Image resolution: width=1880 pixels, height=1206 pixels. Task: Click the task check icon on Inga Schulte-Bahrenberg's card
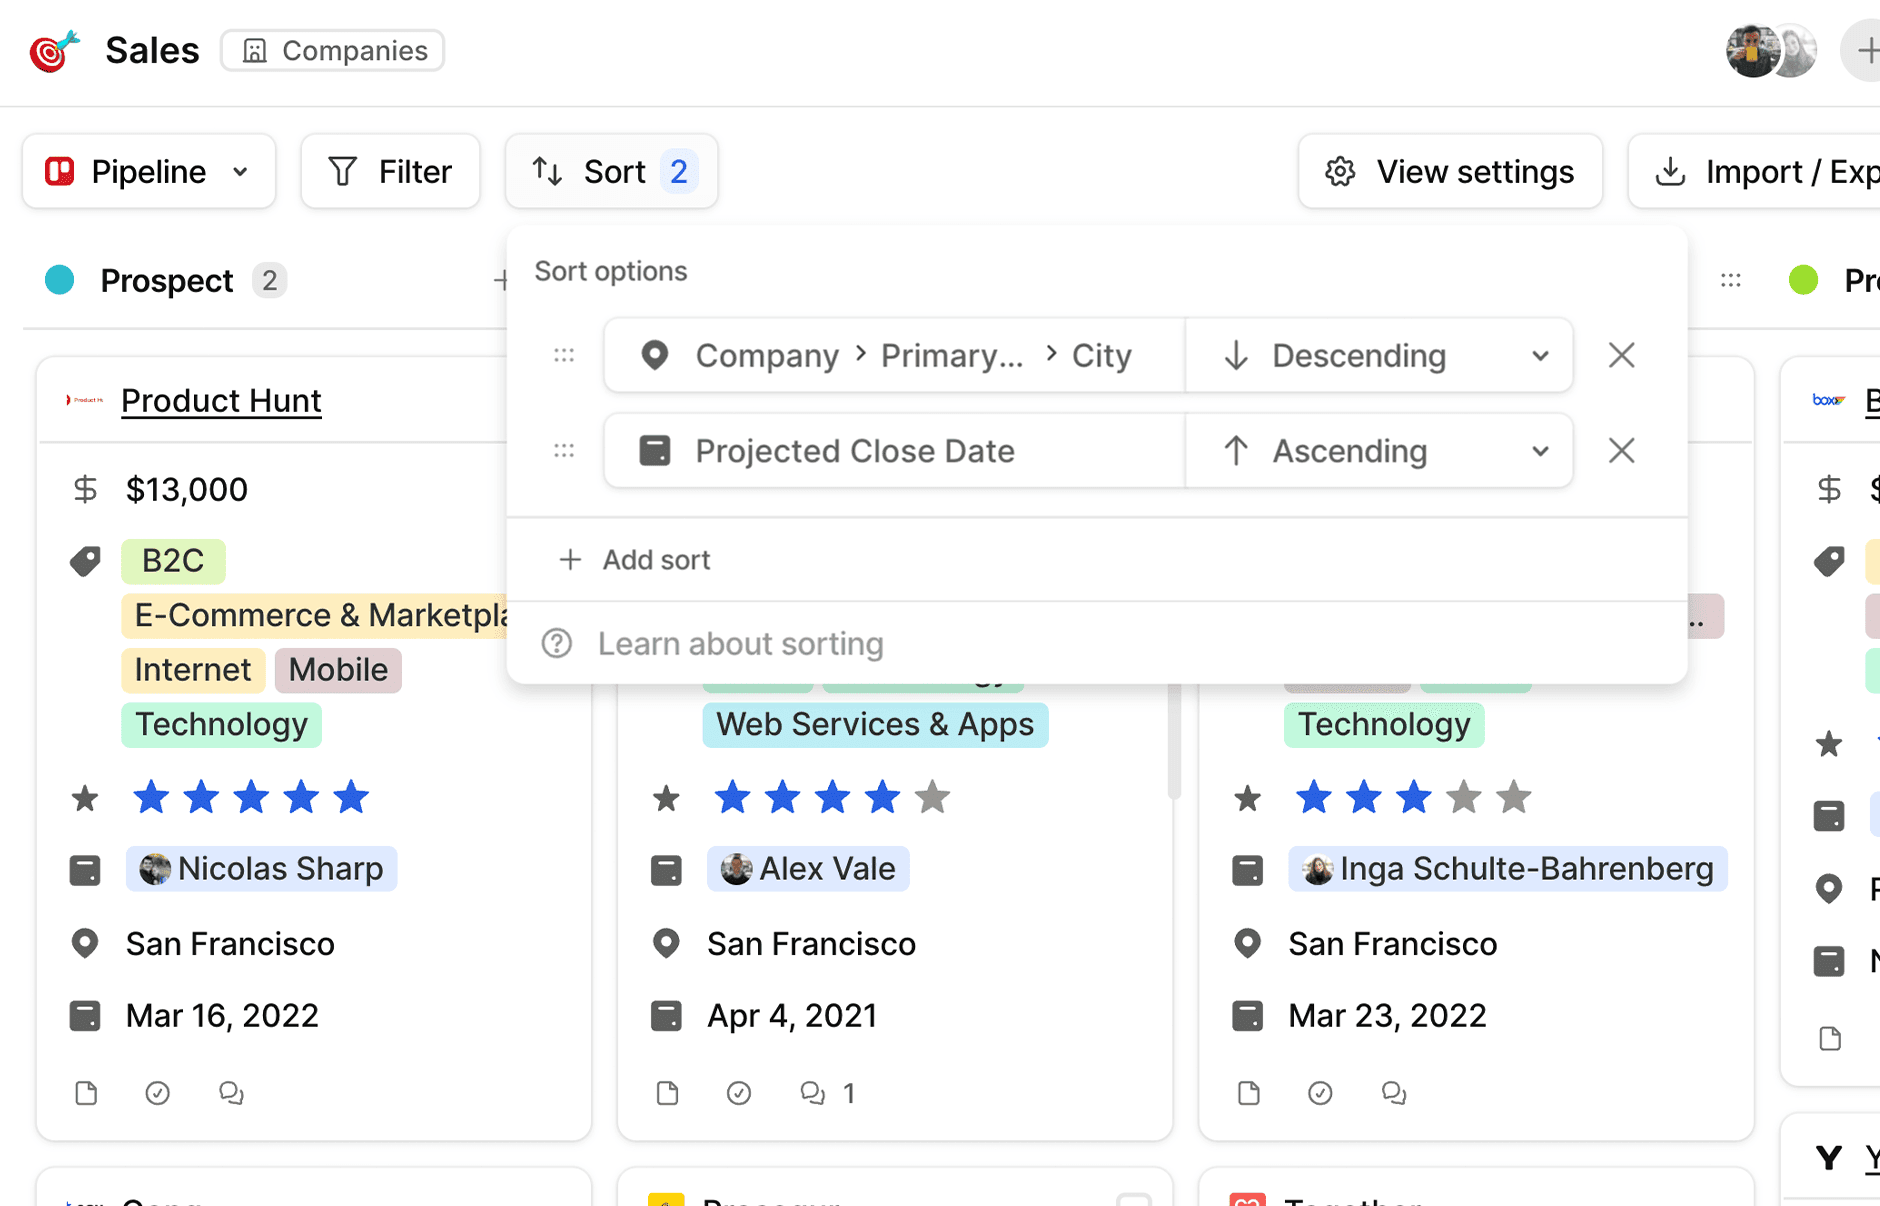coord(1320,1093)
